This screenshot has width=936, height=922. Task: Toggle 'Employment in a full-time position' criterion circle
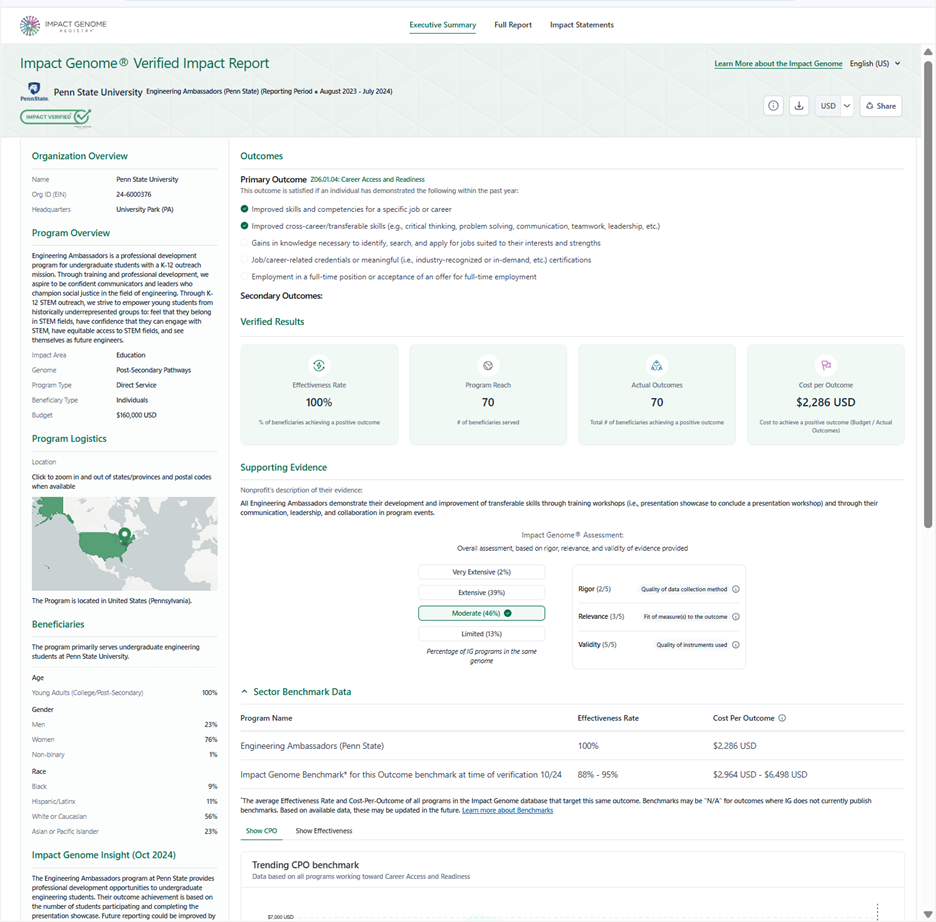244,276
